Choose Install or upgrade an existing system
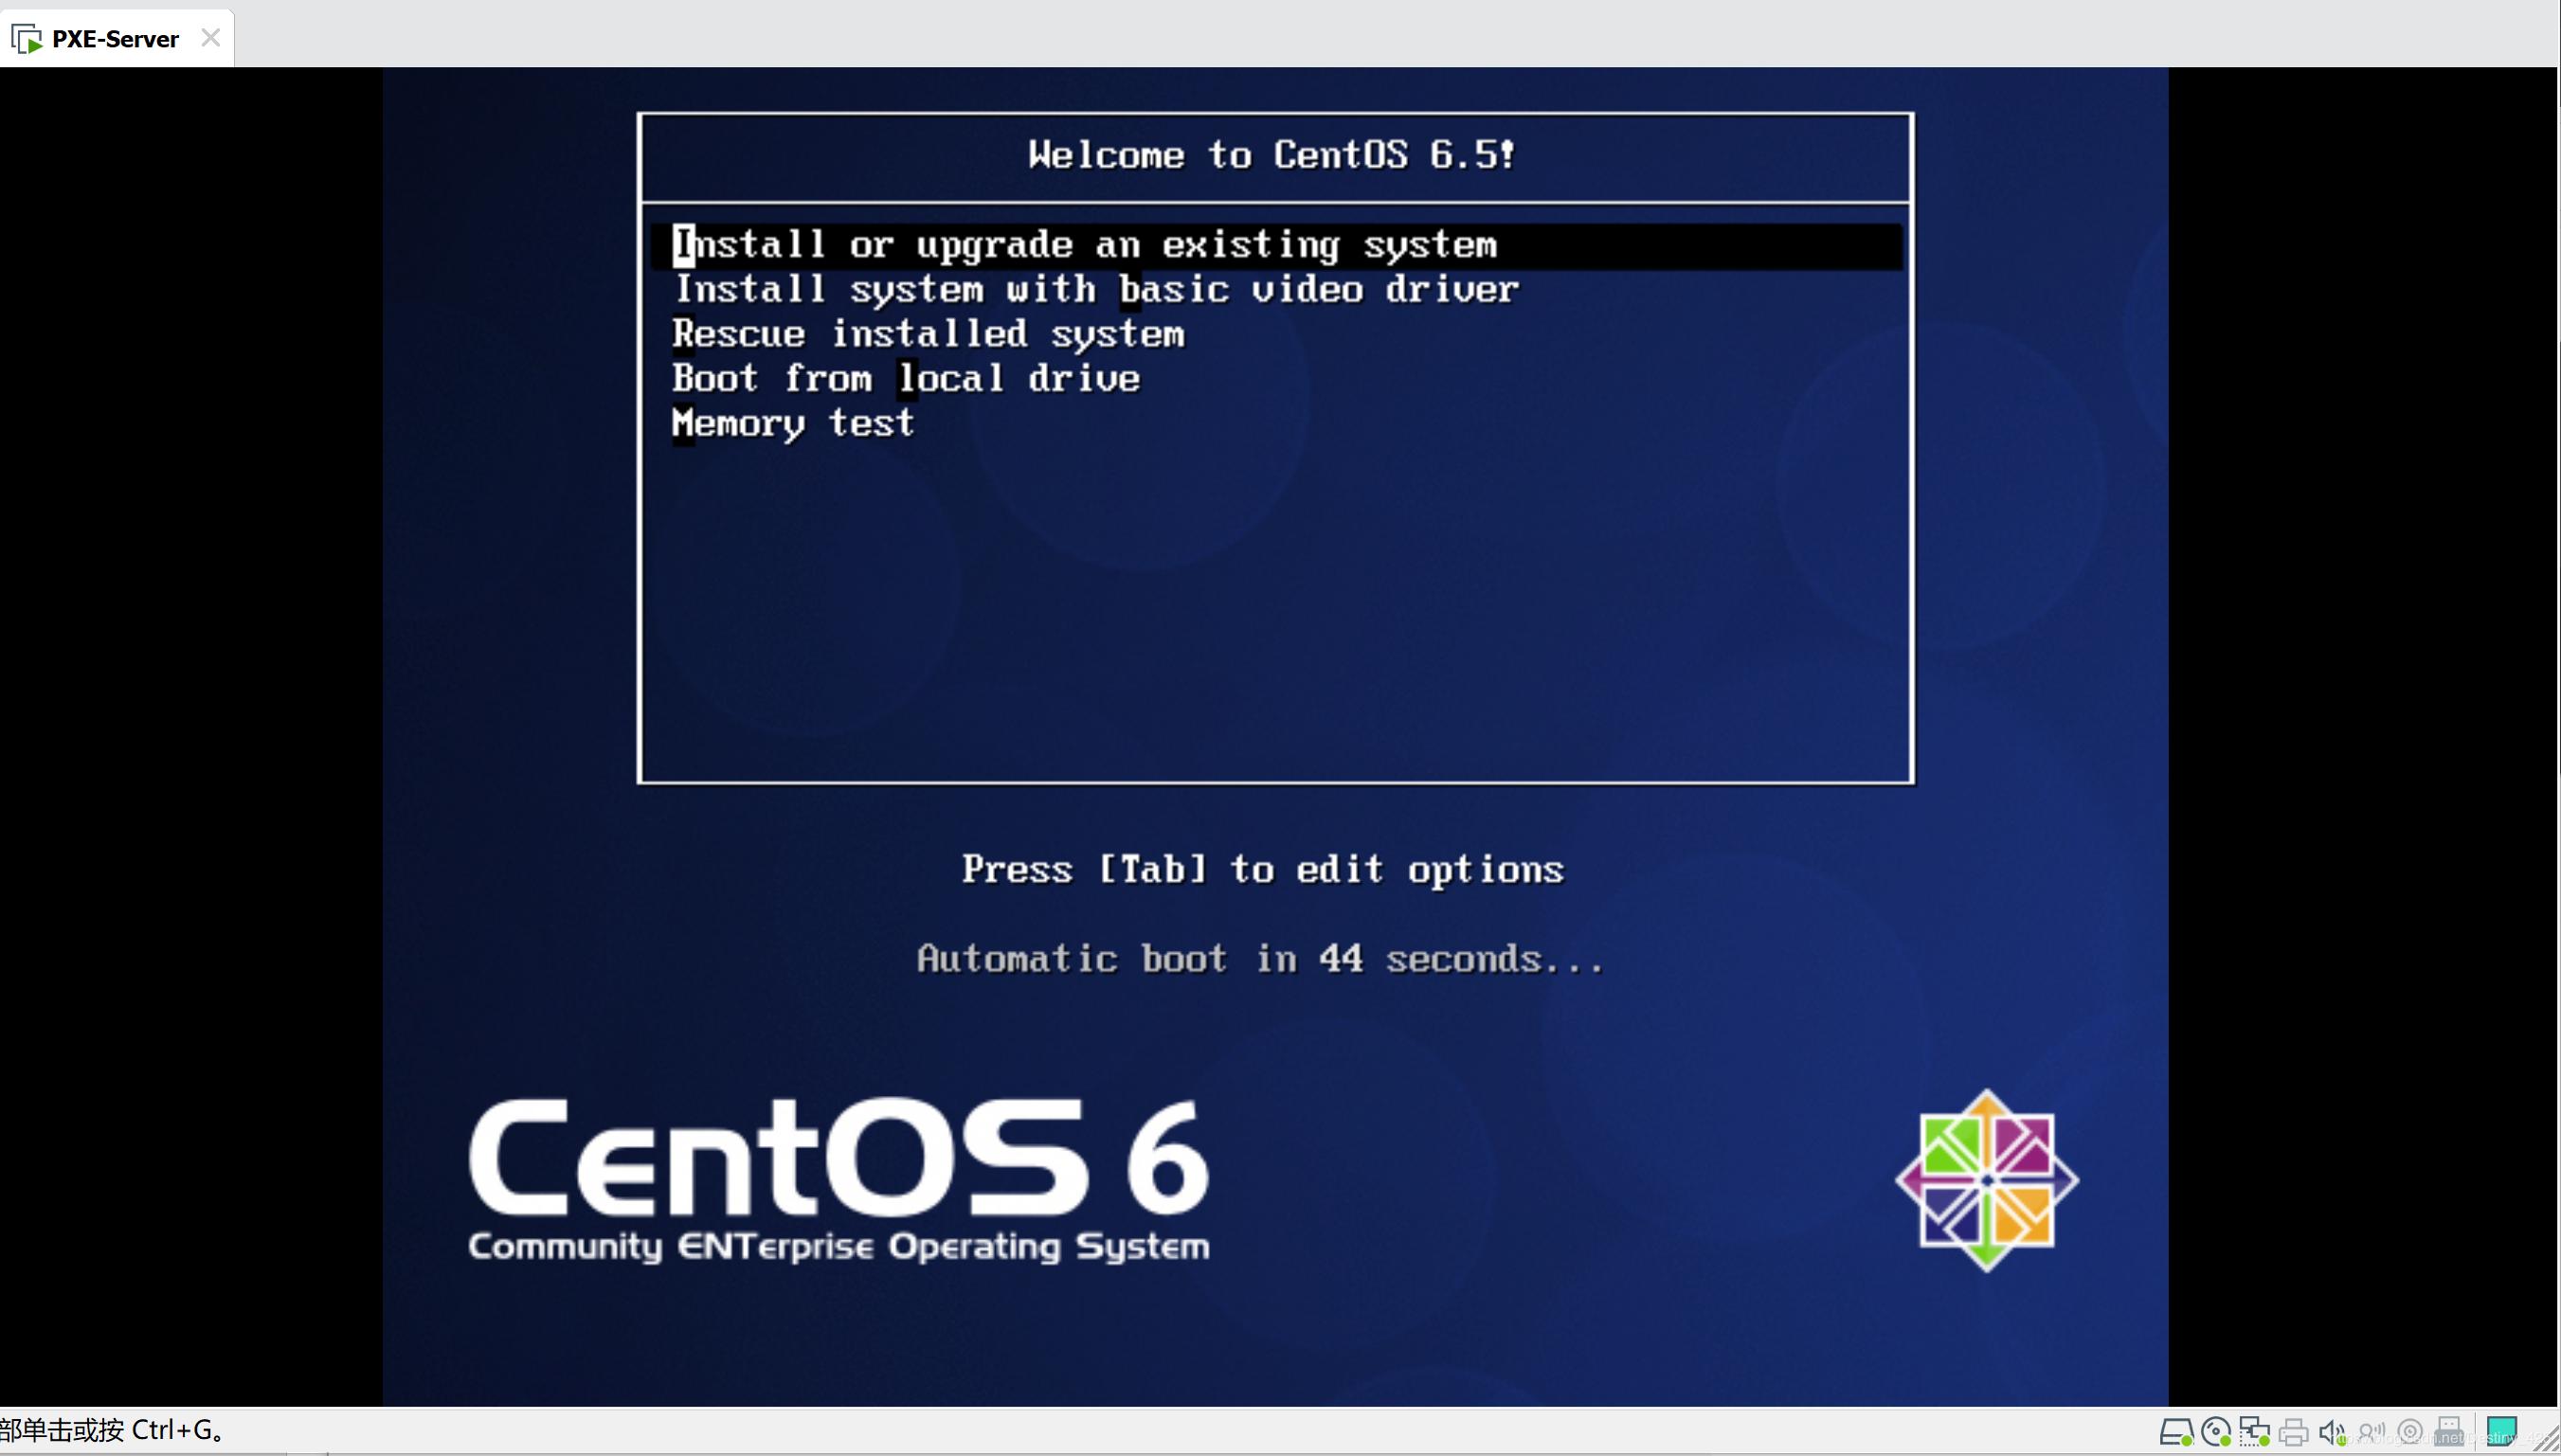The height and width of the screenshot is (1456, 2561). pos(1086,243)
